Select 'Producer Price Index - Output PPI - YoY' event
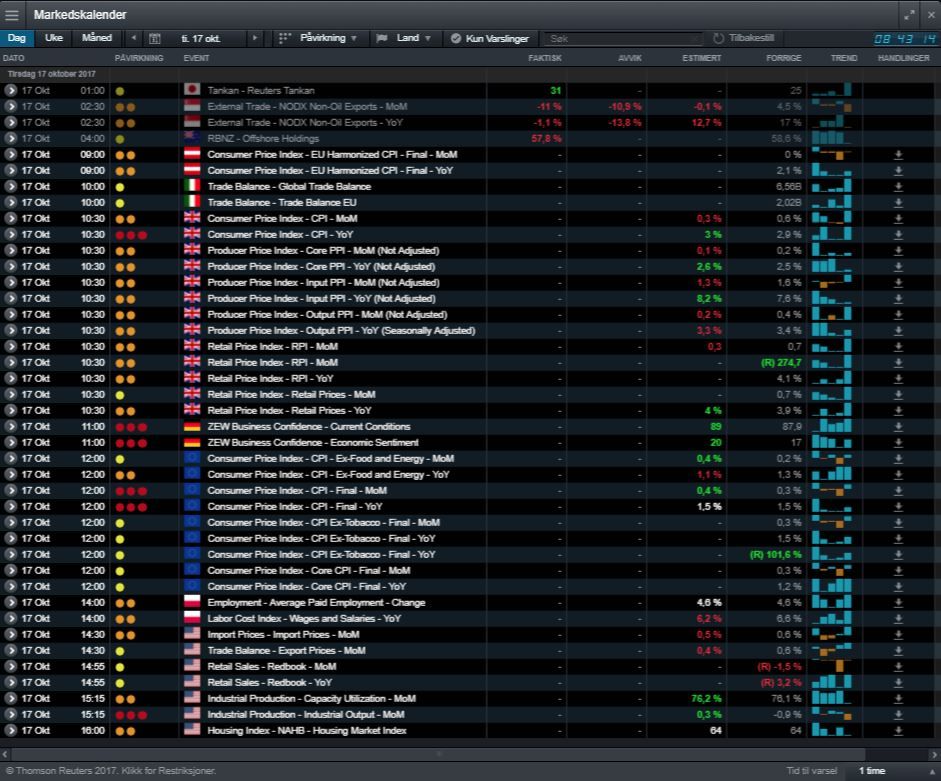 point(341,331)
